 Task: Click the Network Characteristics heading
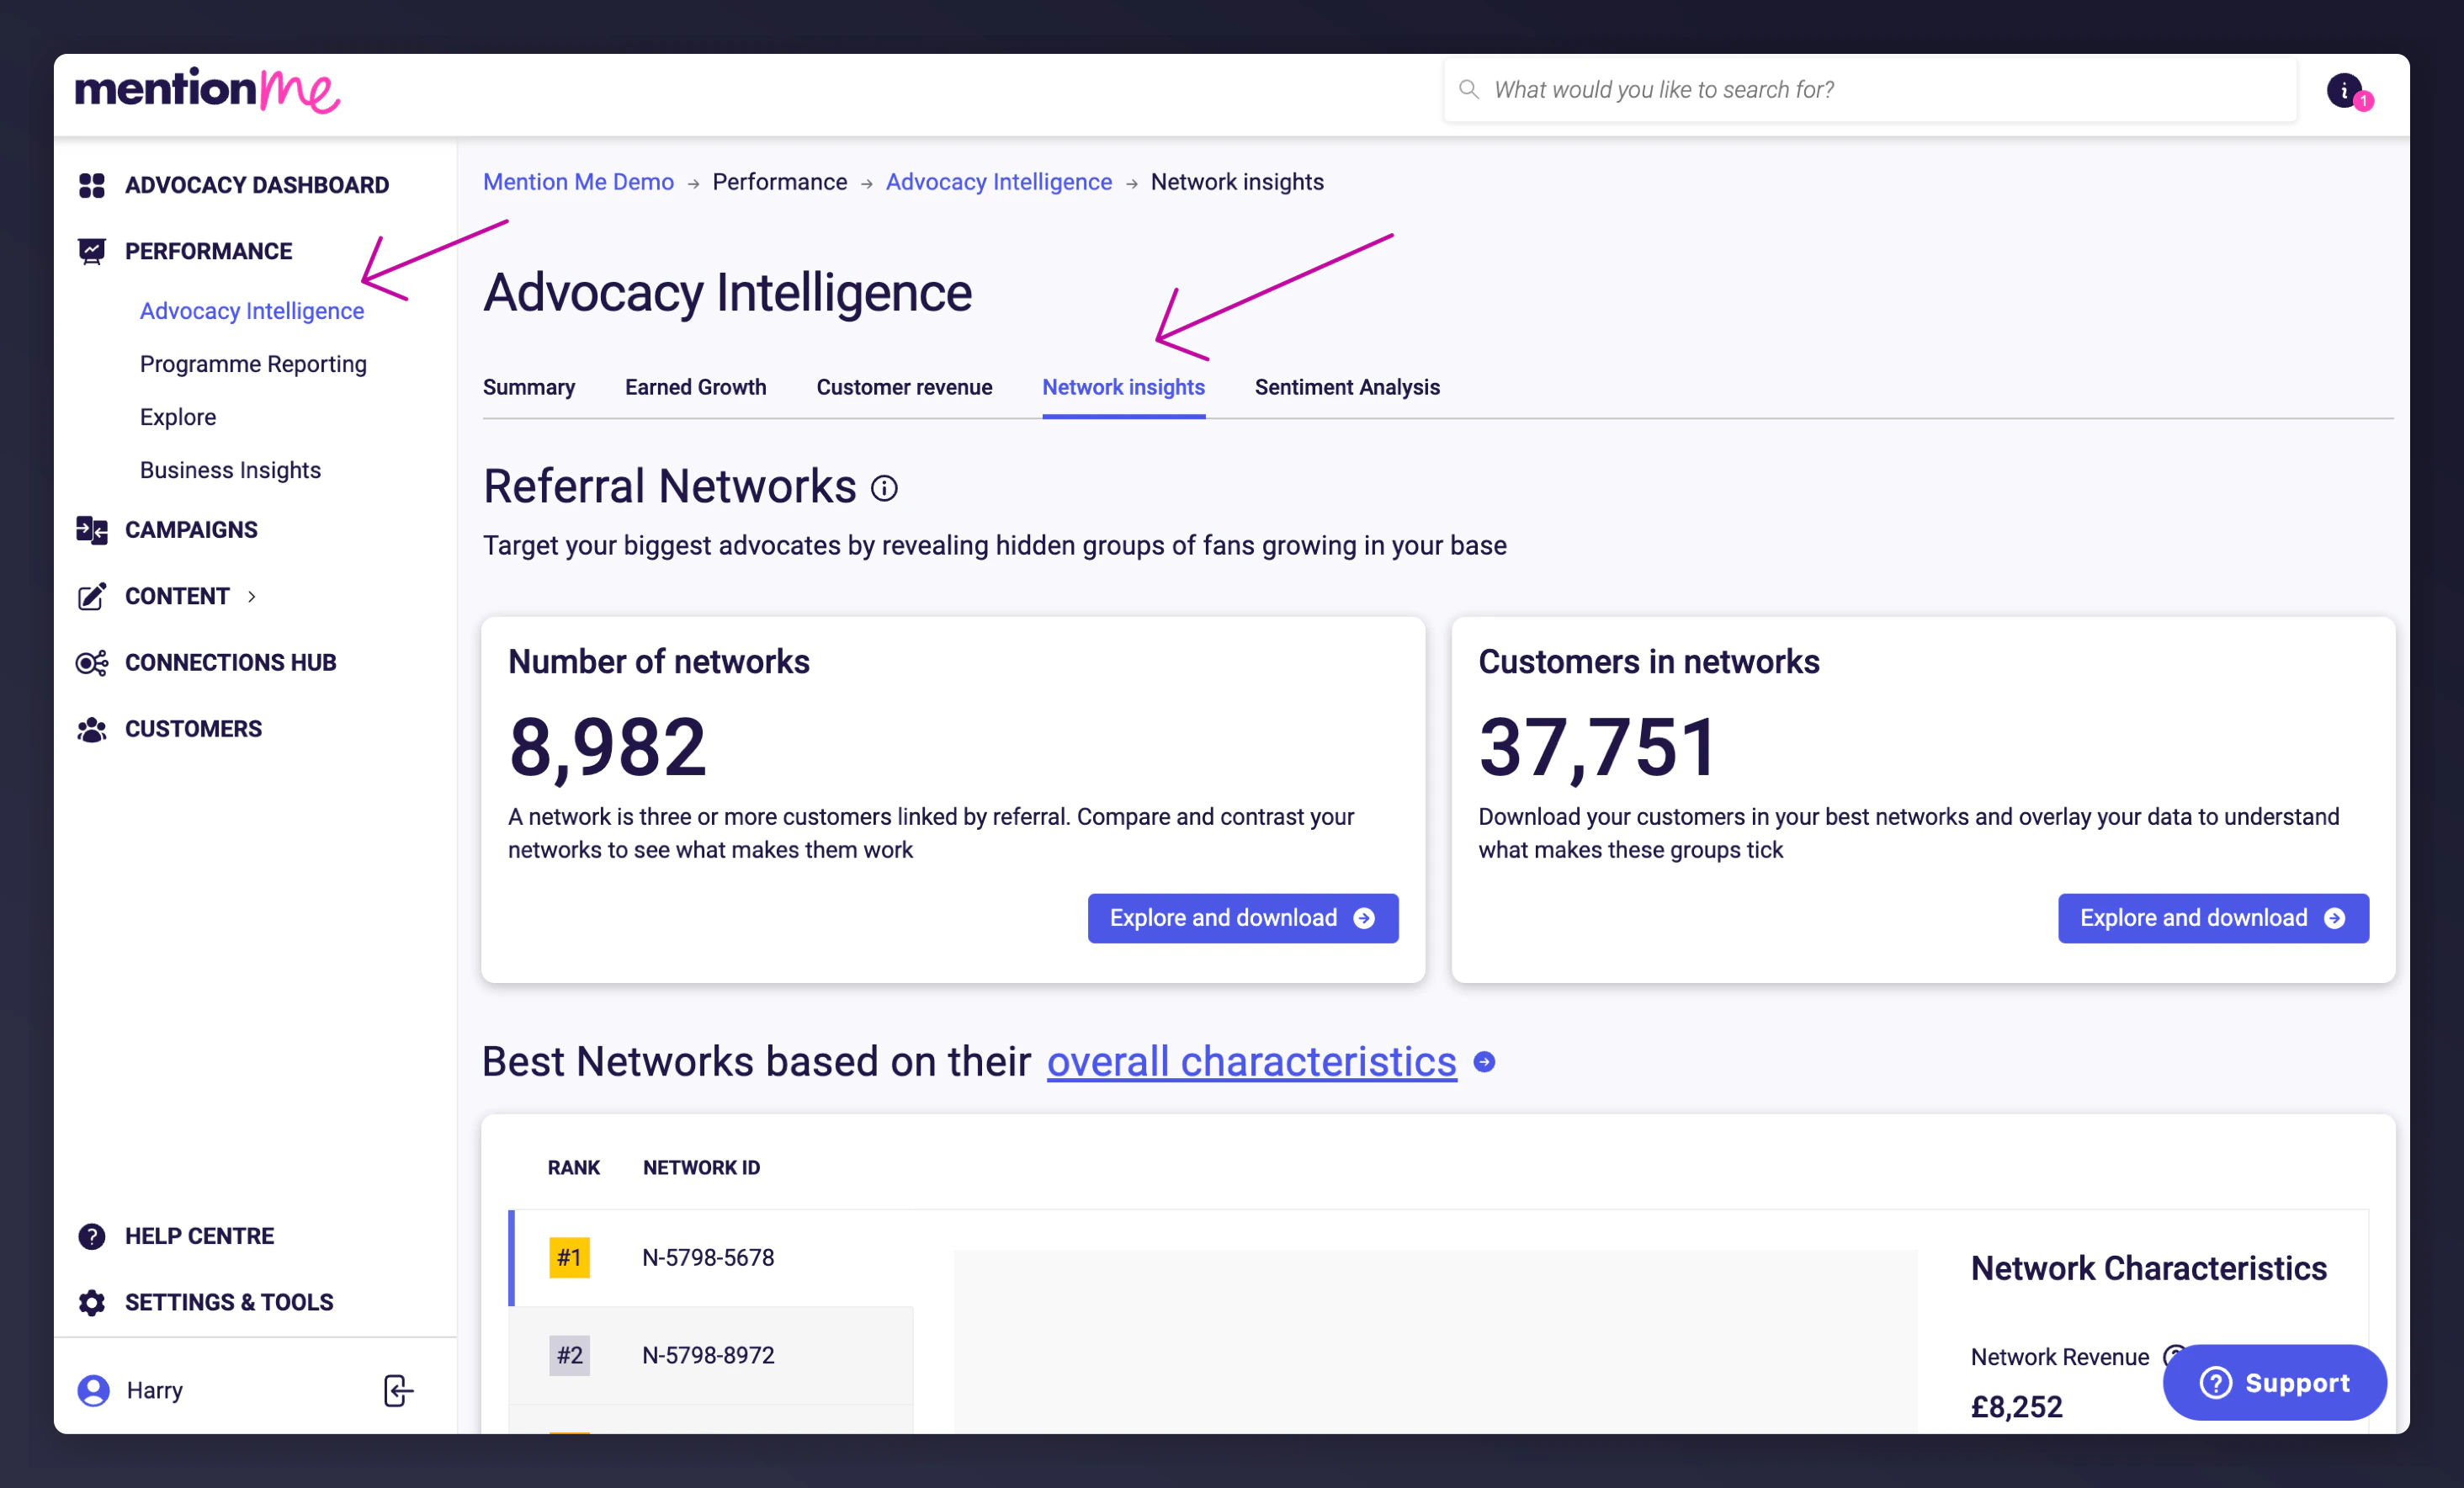pos(2148,1268)
